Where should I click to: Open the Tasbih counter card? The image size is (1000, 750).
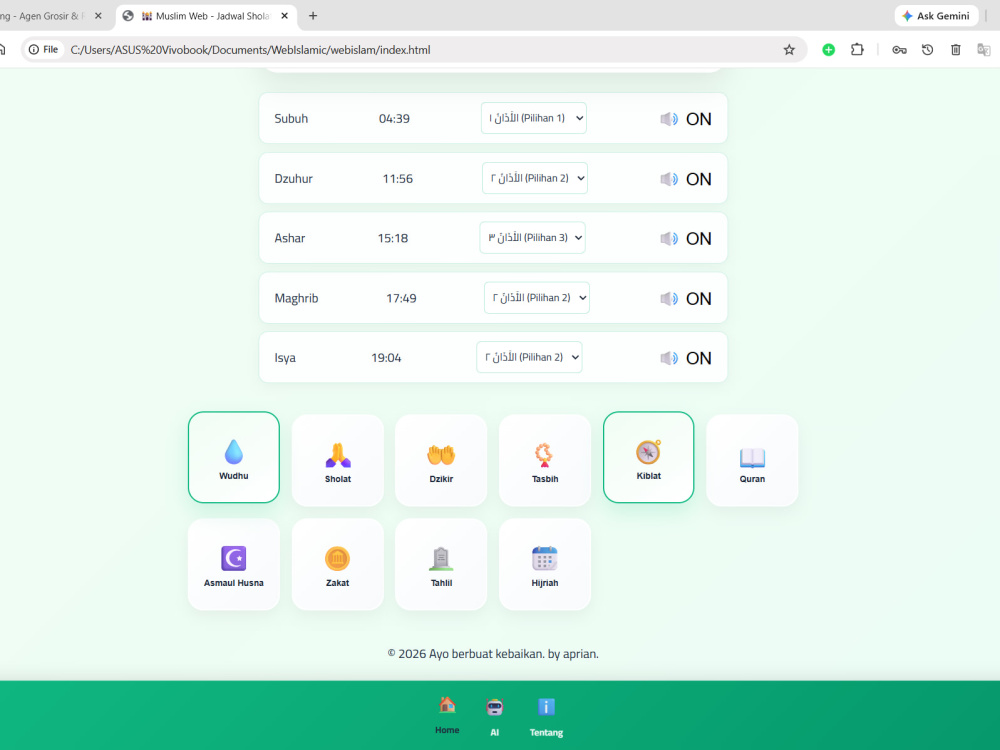545,460
